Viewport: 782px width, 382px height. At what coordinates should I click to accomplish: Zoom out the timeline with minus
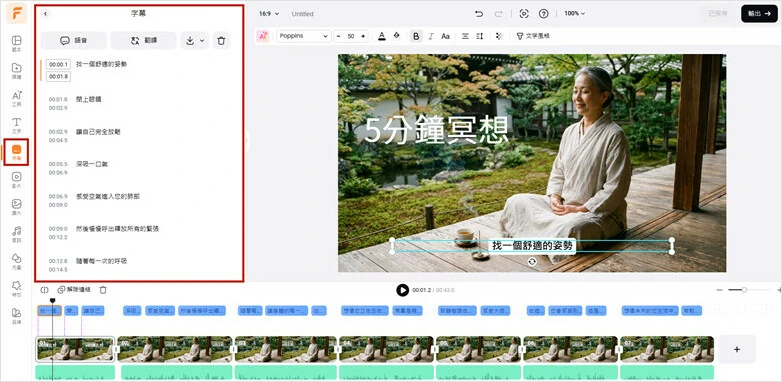(719, 290)
